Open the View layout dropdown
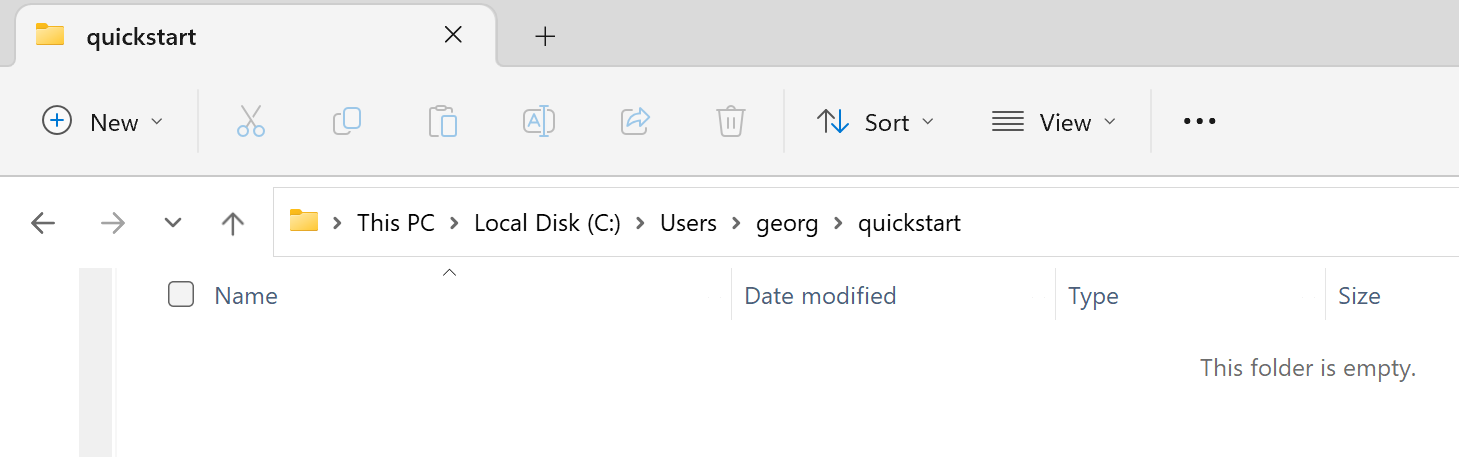The height and width of the screenshot is (457, 1459). [x=1053, y=122]
